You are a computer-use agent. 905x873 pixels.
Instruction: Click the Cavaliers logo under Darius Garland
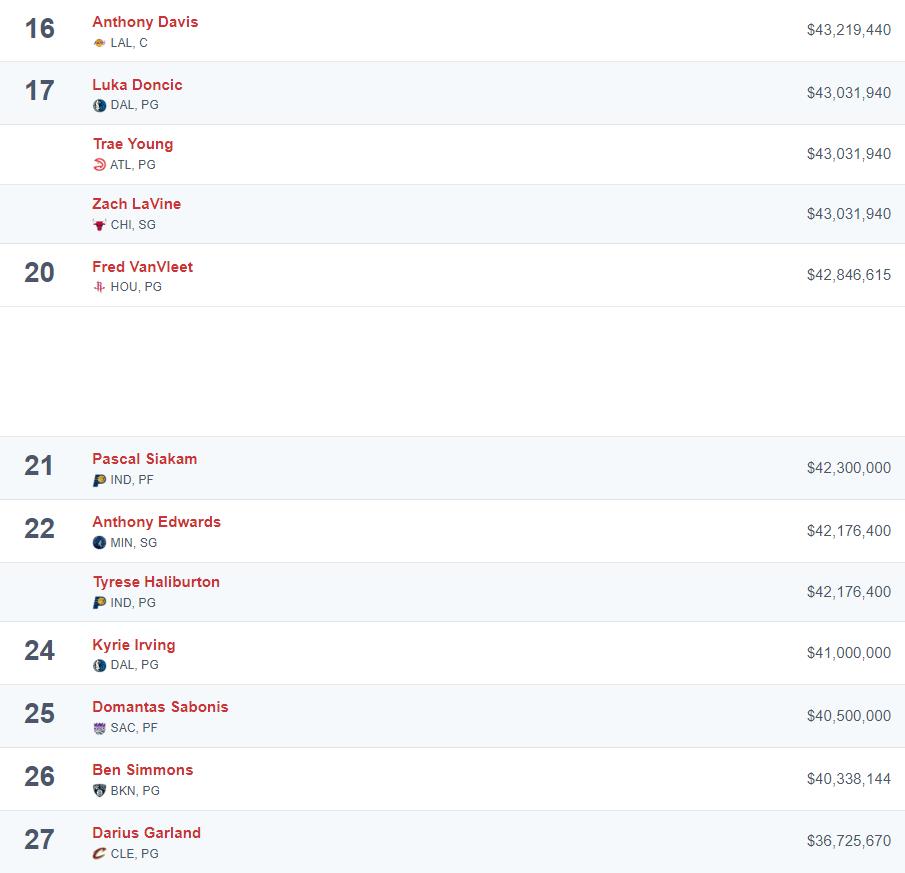(99, 854)
